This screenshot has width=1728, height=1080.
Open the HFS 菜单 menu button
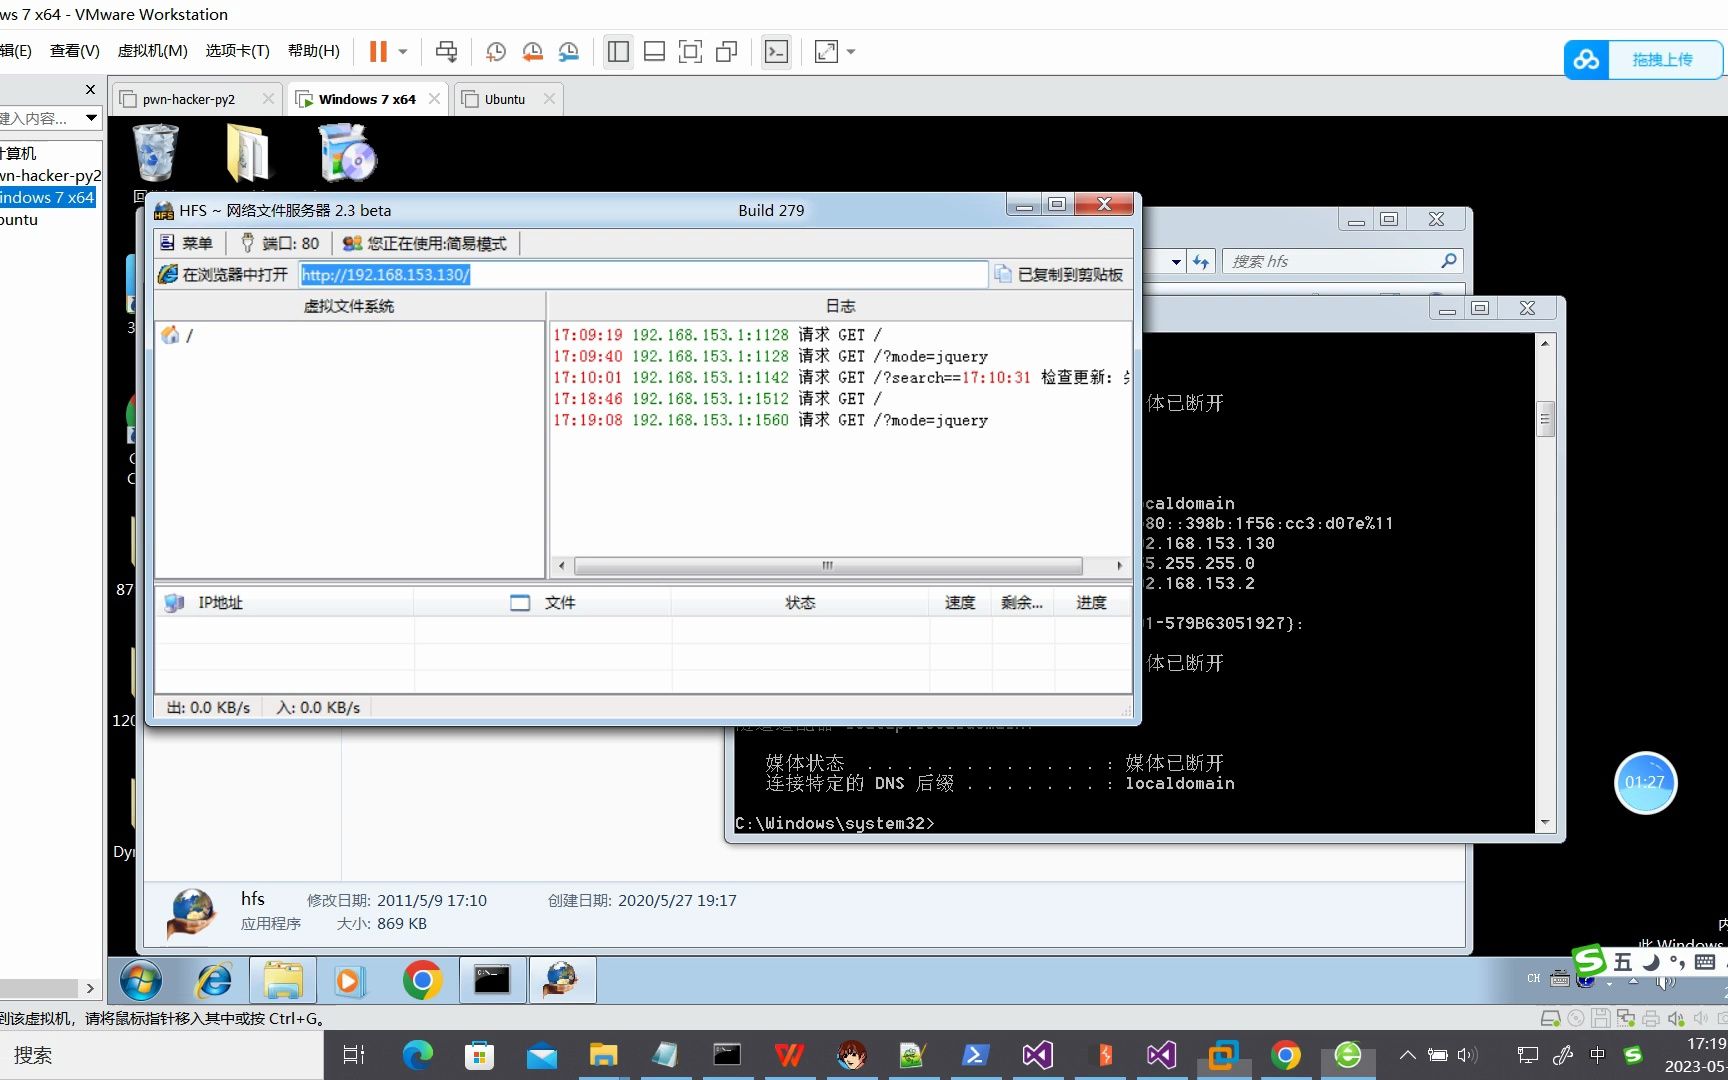(187, 243)
